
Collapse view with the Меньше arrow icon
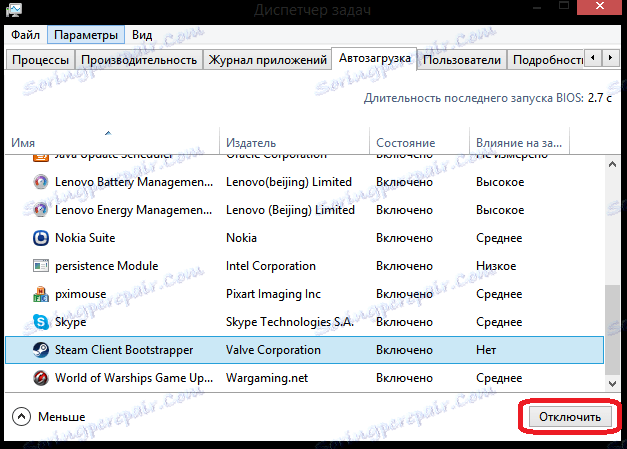pos(21,417)
